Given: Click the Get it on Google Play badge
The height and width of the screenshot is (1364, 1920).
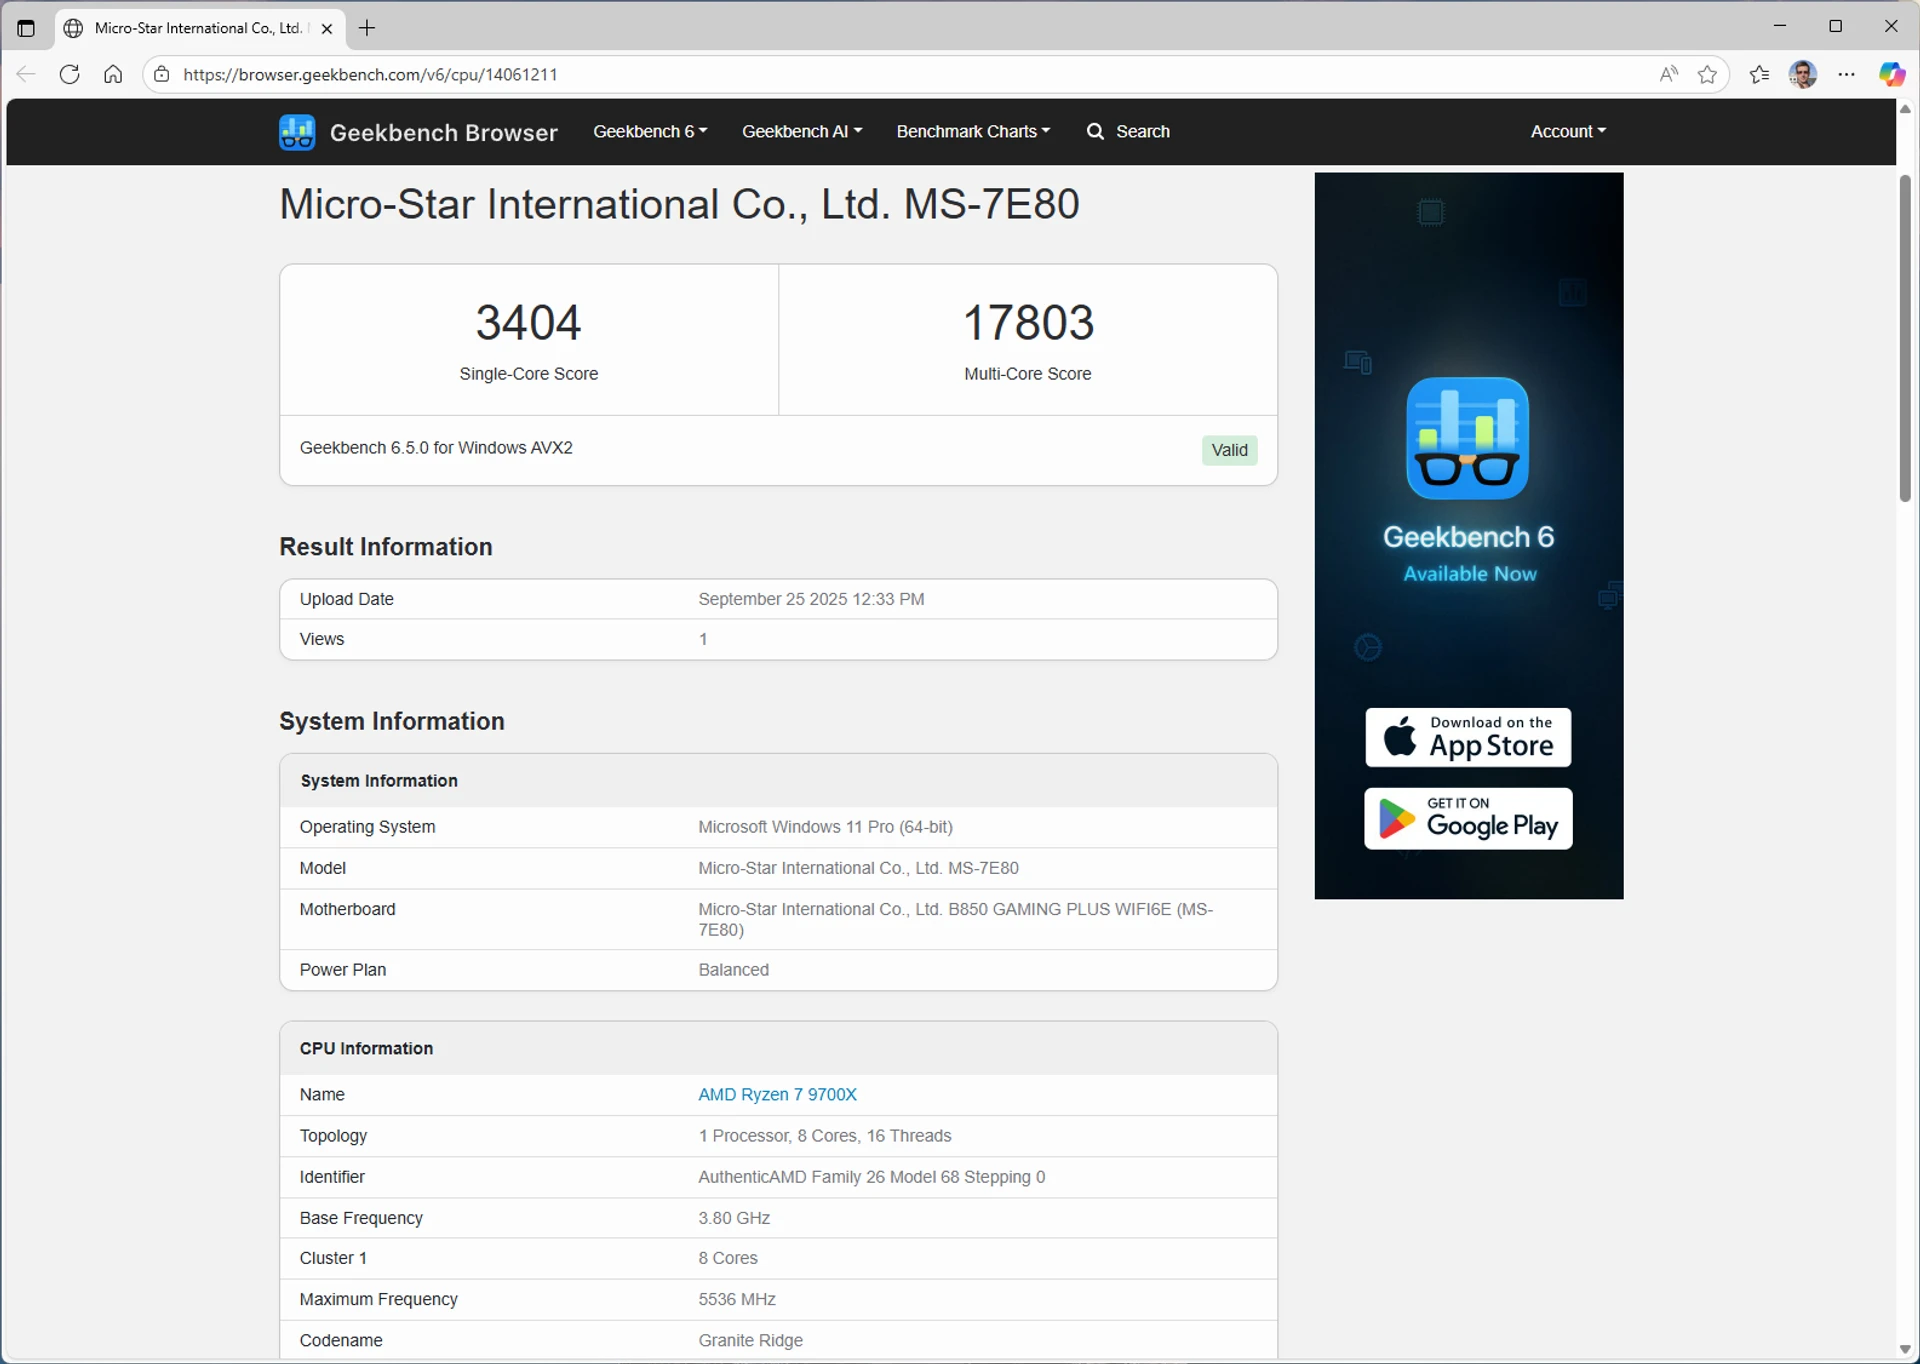Looking at the screenshot, I should click(x=1467, y=818).
